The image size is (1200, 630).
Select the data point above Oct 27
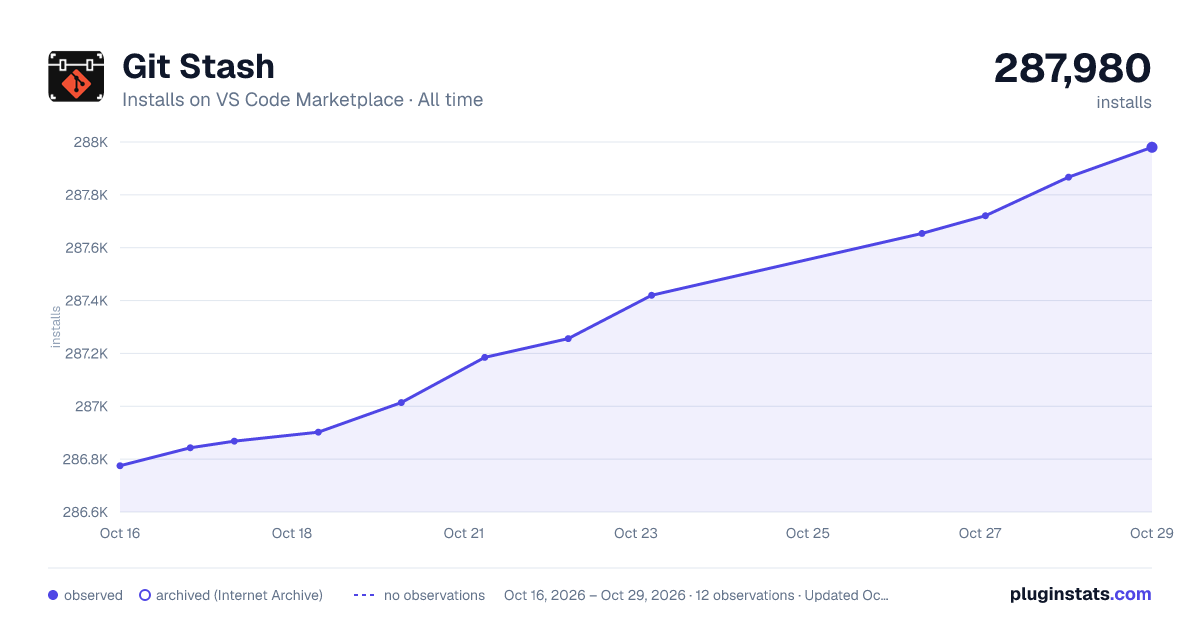985,216
